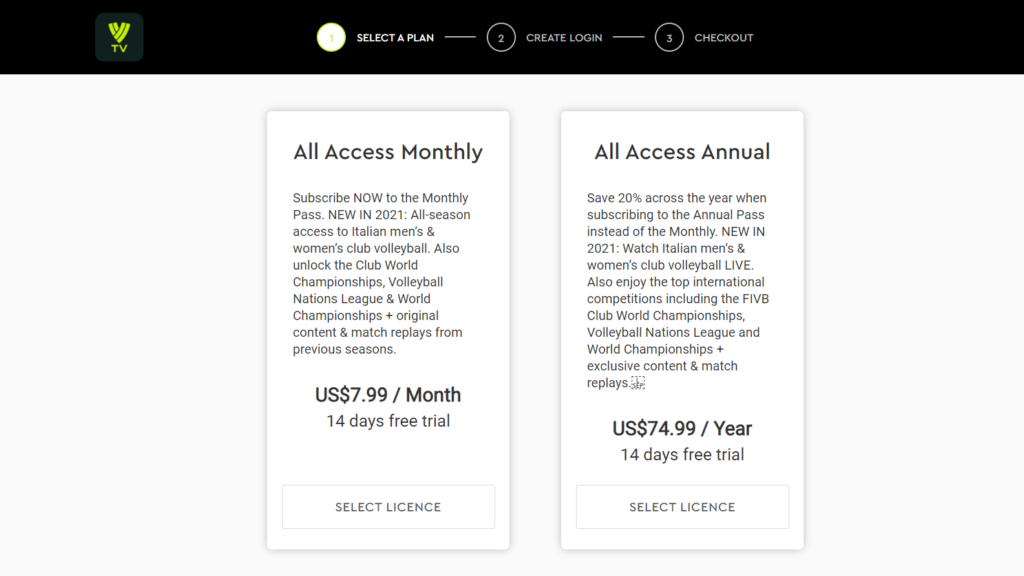Click the step 2 circle indicator
The width and height of the screenshot is (1024, 576).
point(501,37)
